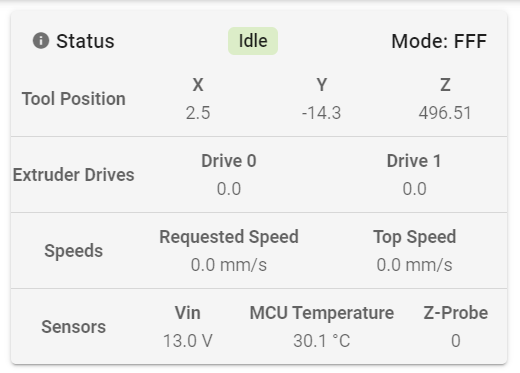Screen dimensions: 520x373
Task: Click the Z position value 496.51
Action: pyautogui.click(x=445, y=113)
